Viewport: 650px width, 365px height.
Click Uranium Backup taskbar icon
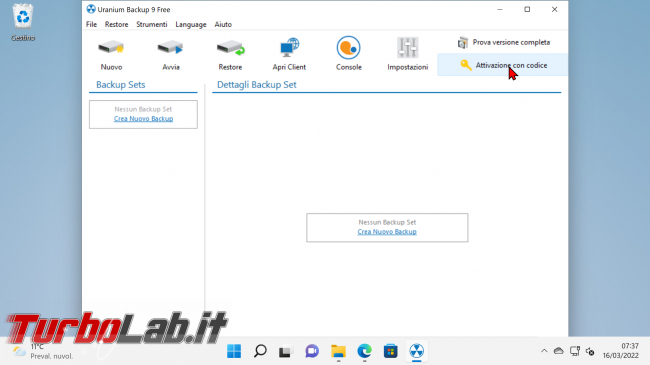tap(417, 351)
